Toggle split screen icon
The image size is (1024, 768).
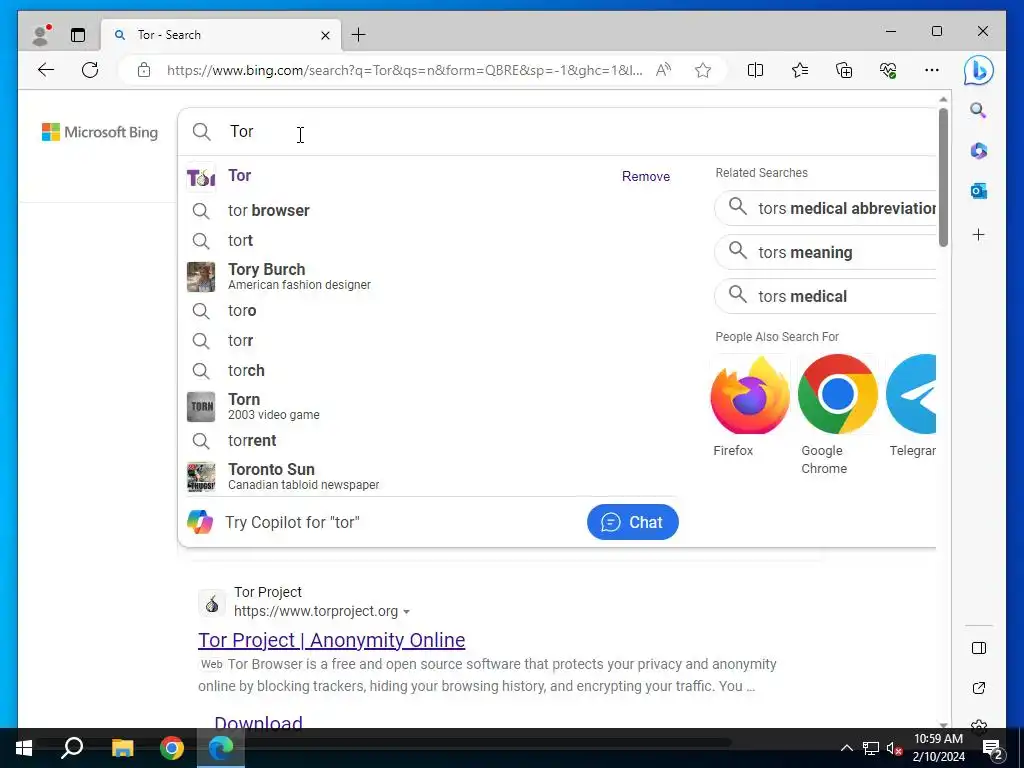pos(755,70)
